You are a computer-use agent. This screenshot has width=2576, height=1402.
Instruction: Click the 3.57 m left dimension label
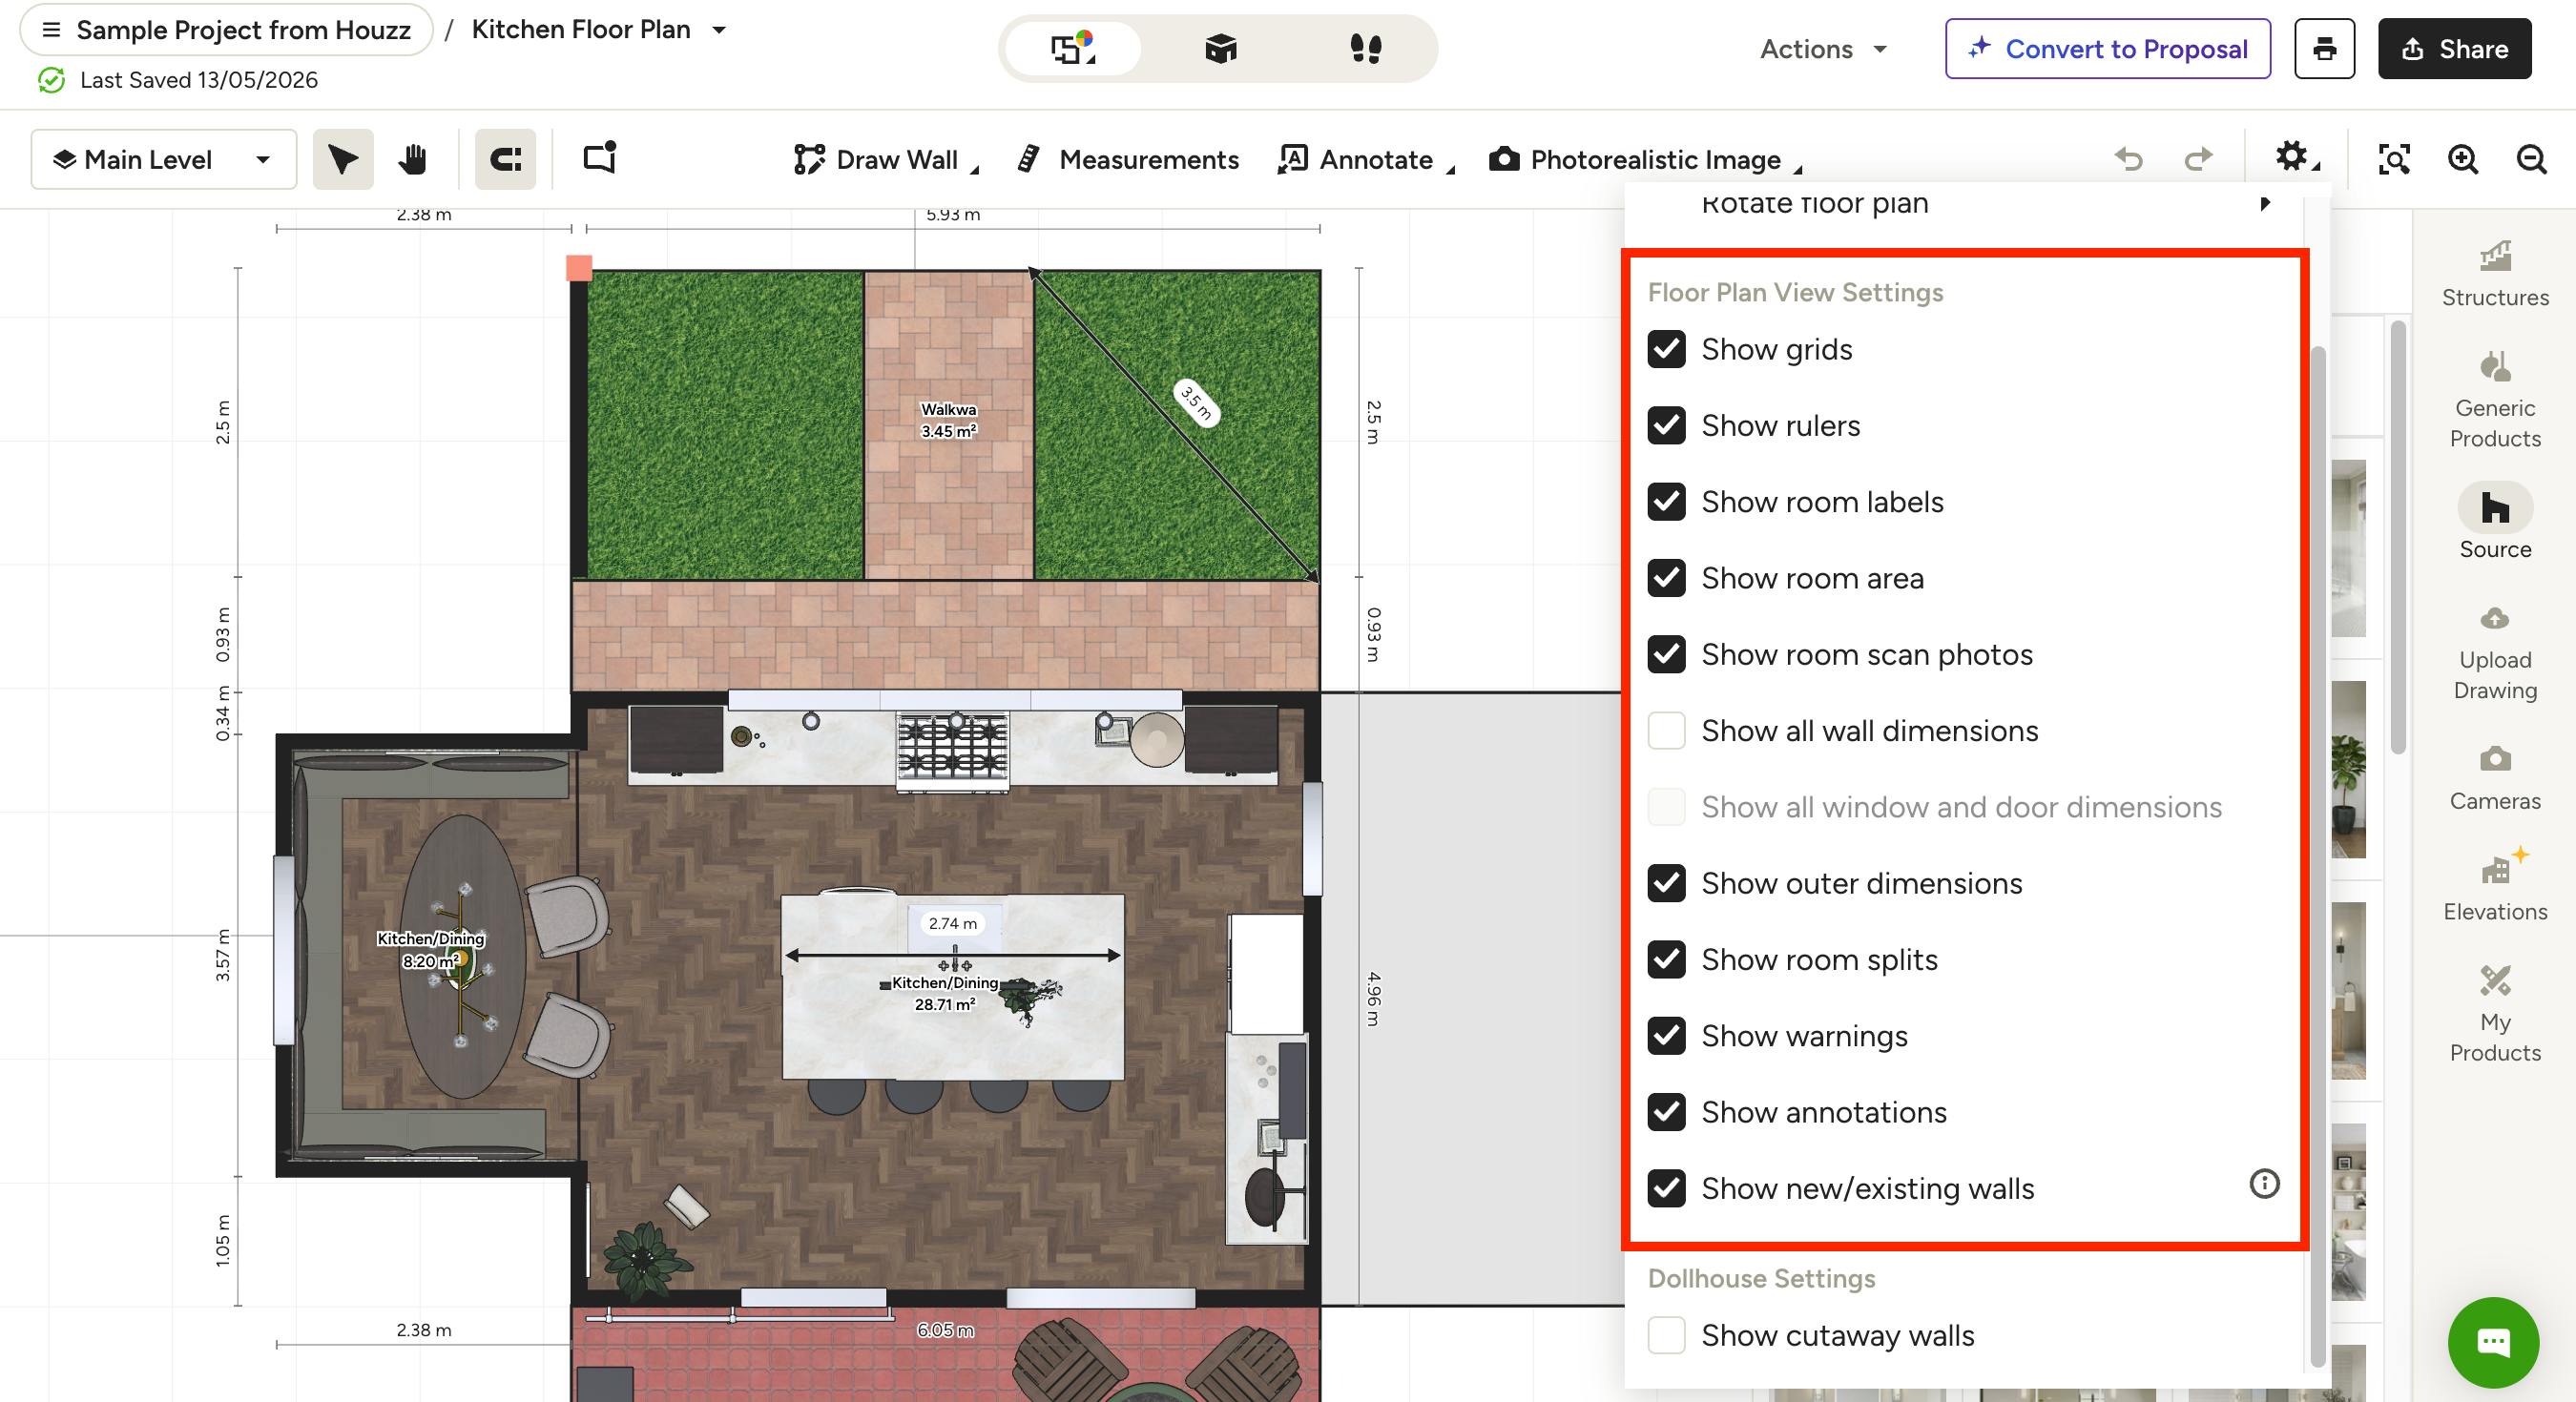coord(222,955)
